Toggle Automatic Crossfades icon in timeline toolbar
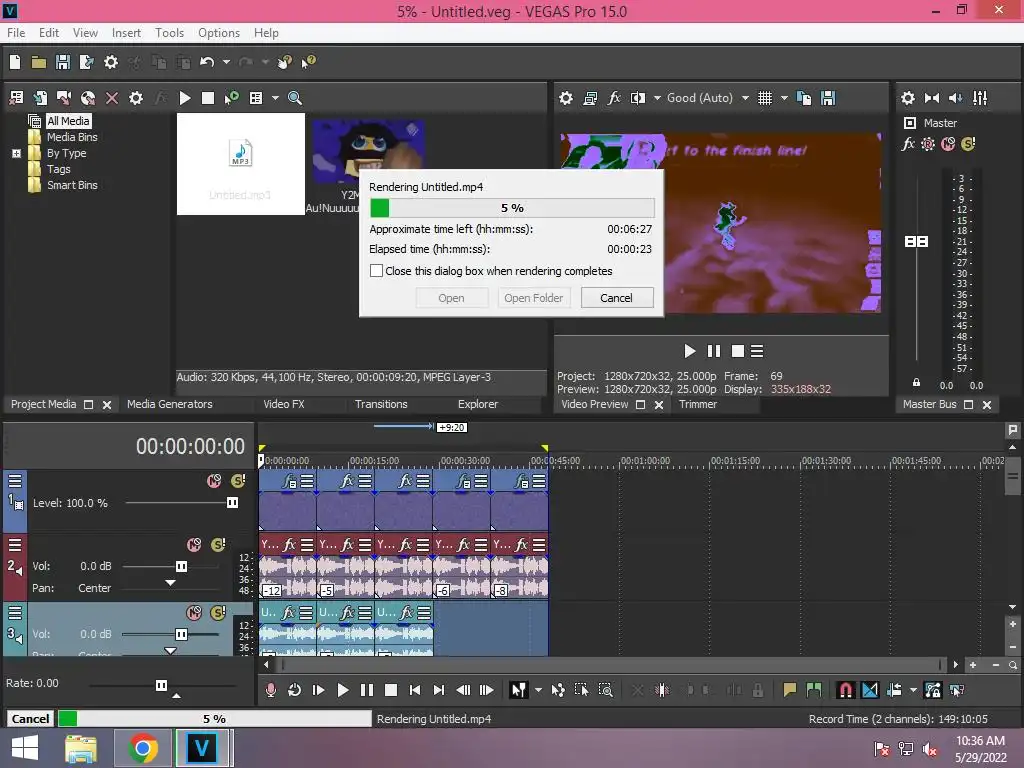 click(870, 690)
